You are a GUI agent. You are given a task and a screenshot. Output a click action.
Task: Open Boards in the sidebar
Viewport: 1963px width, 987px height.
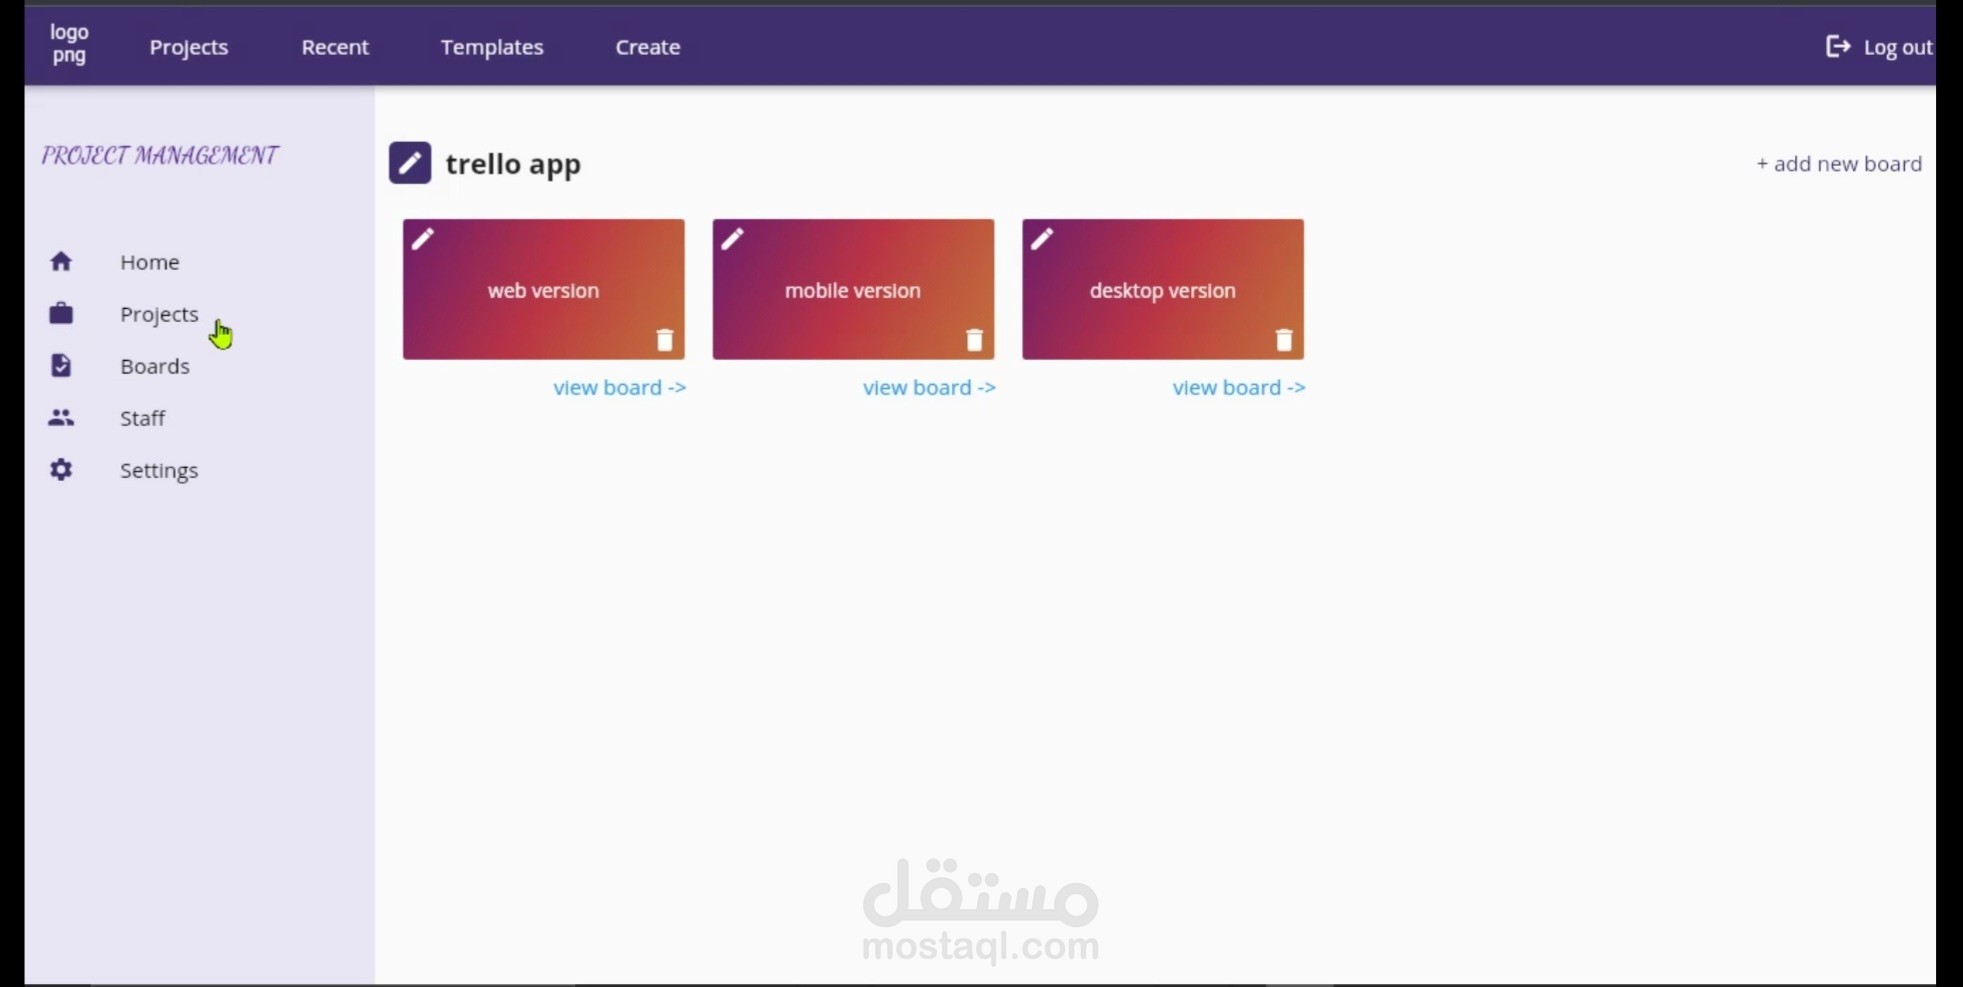click(155, 366)
